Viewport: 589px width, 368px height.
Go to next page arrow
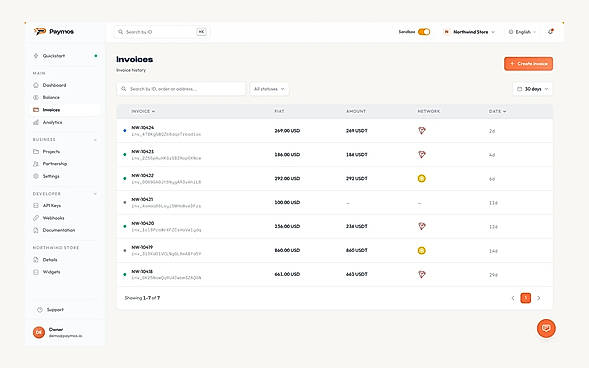pos(539,298)
